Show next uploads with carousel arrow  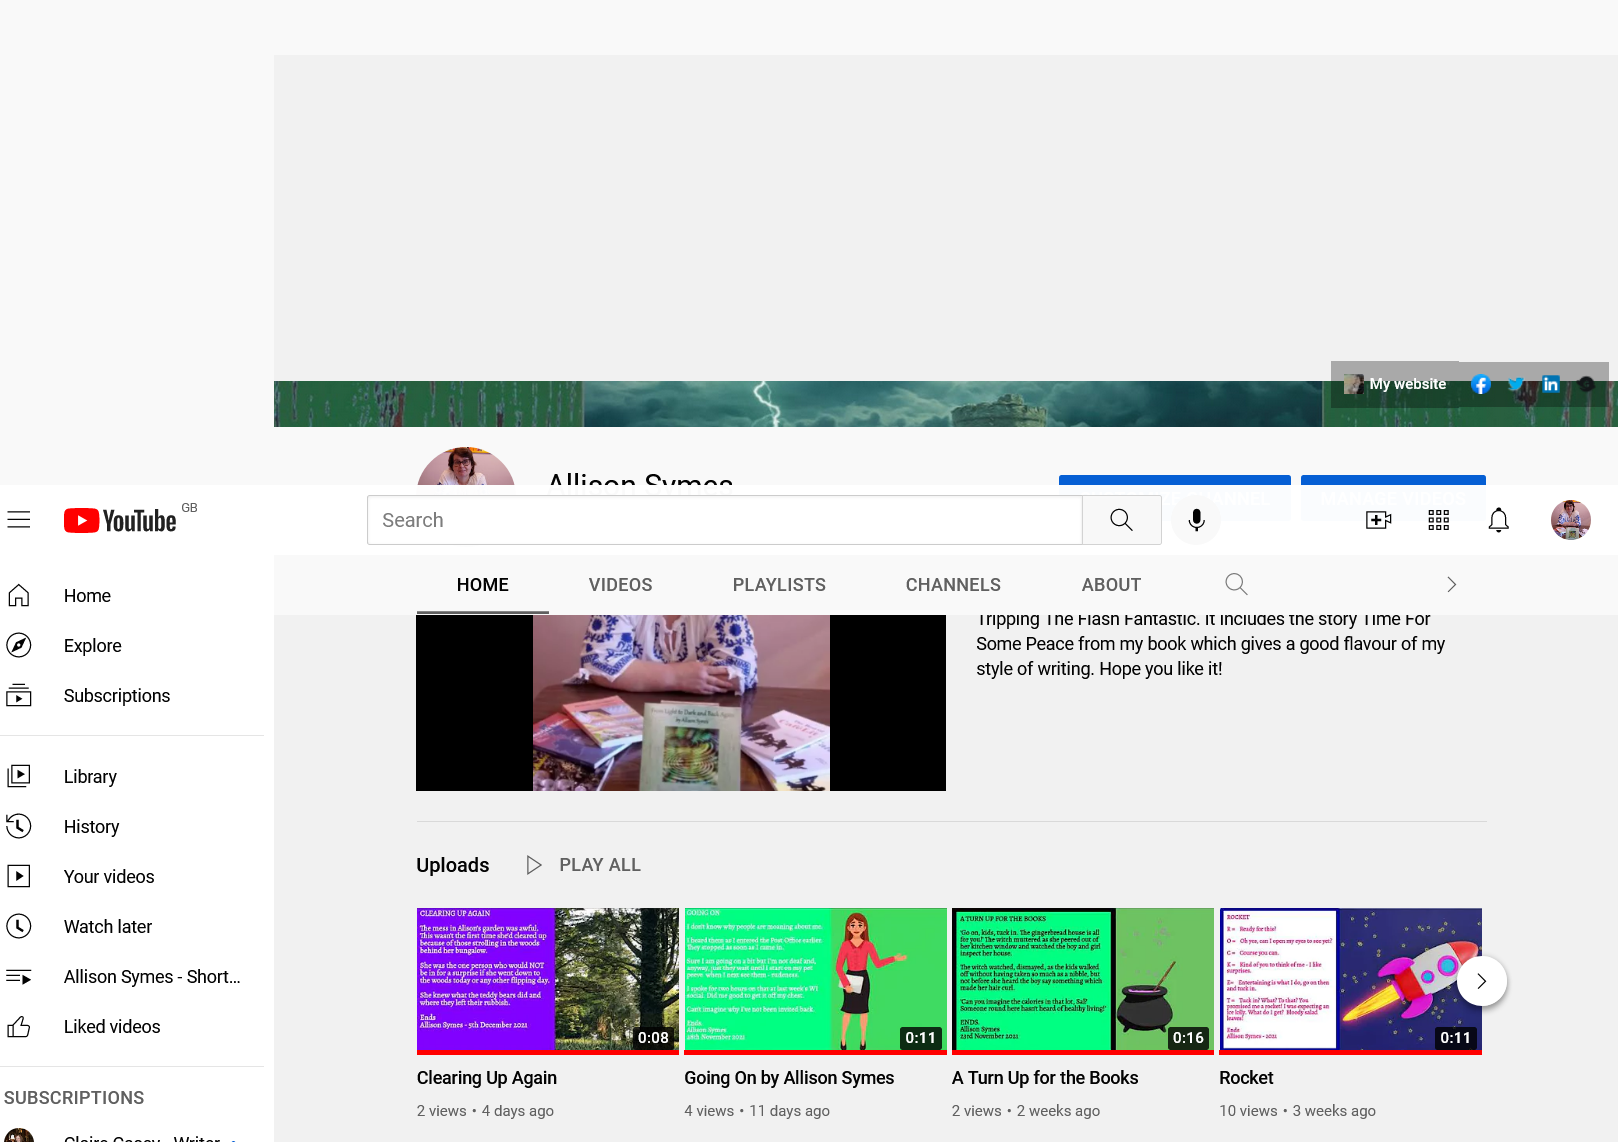point(1481,982)
